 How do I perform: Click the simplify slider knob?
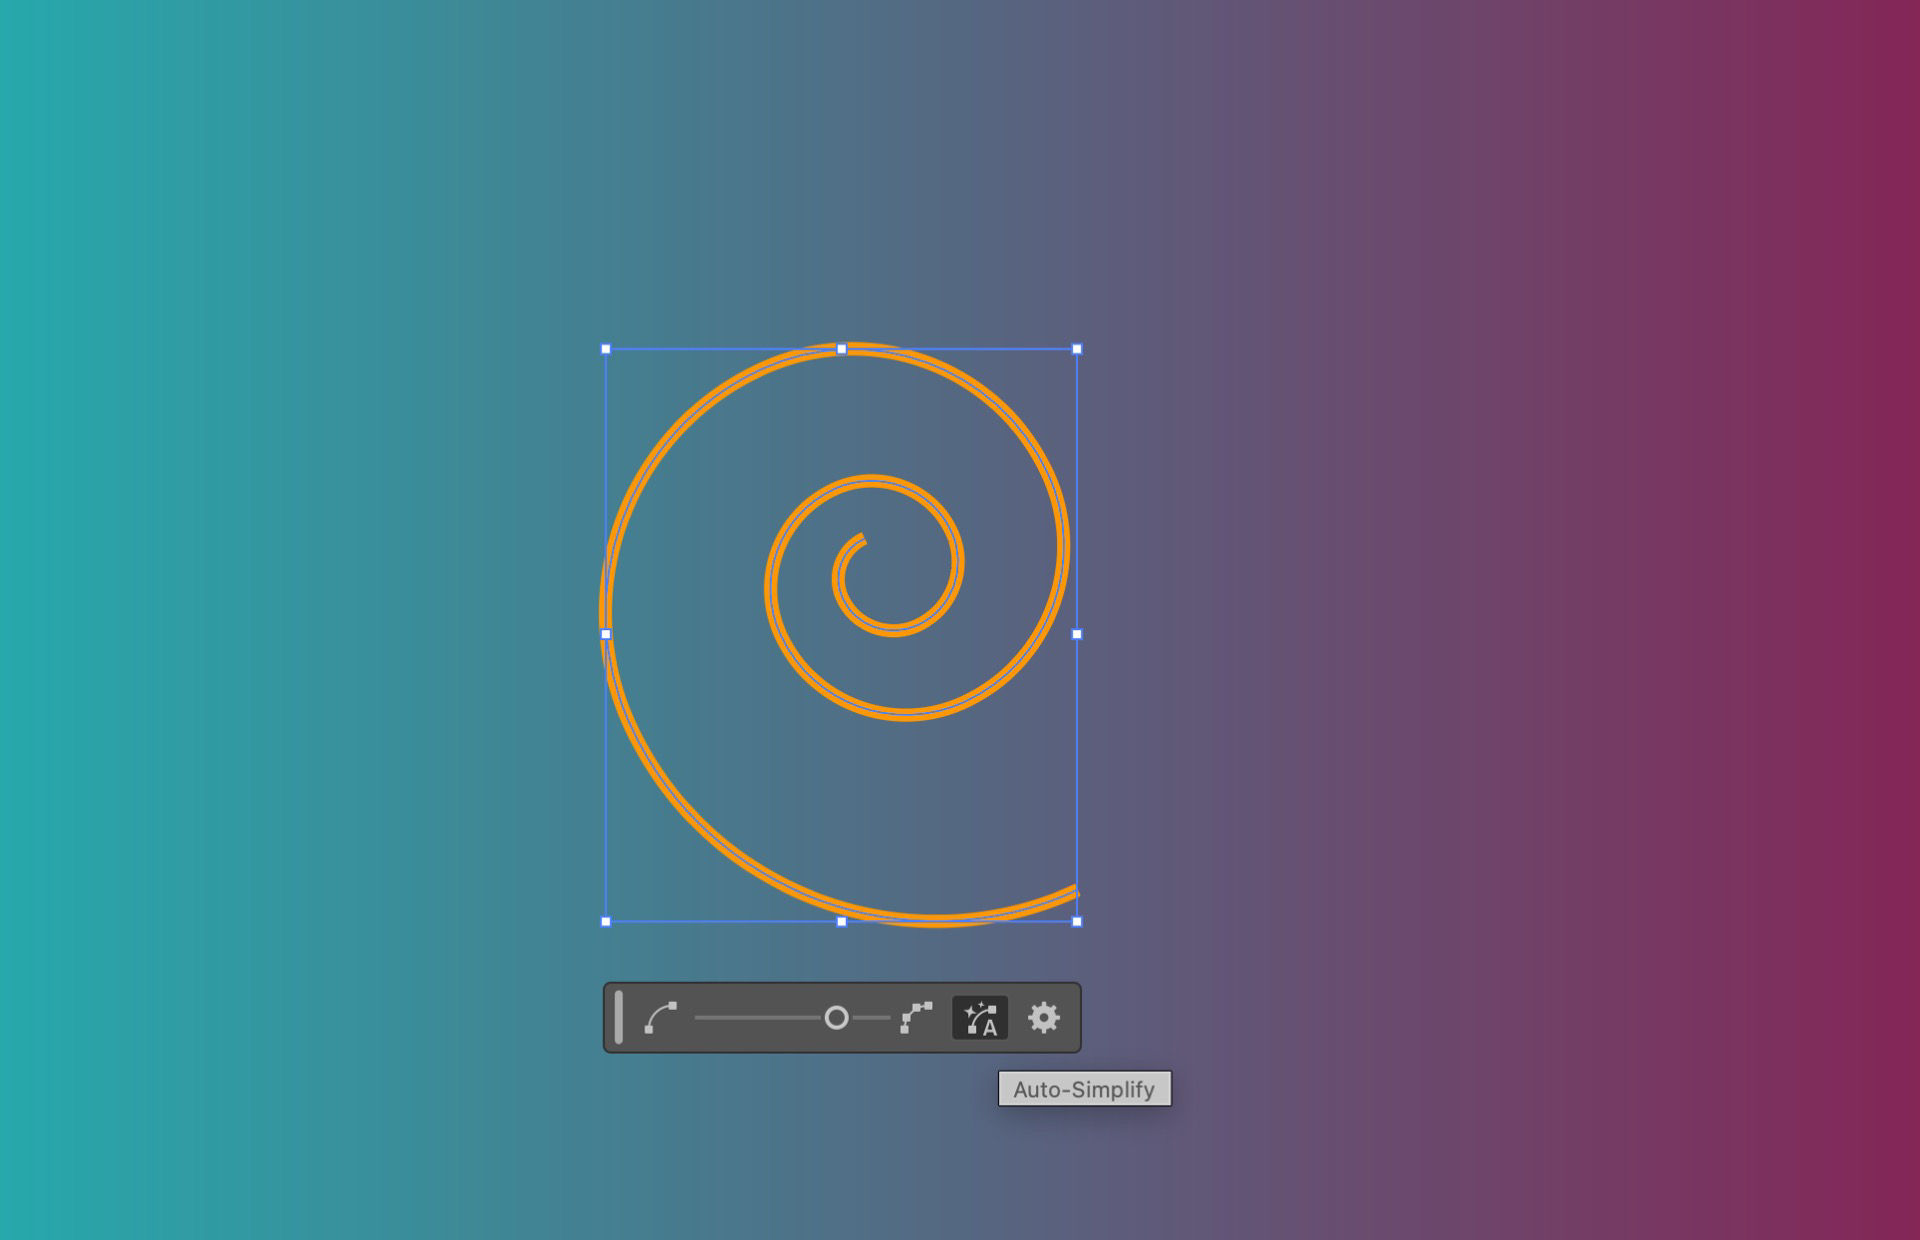coord(836,1017)
